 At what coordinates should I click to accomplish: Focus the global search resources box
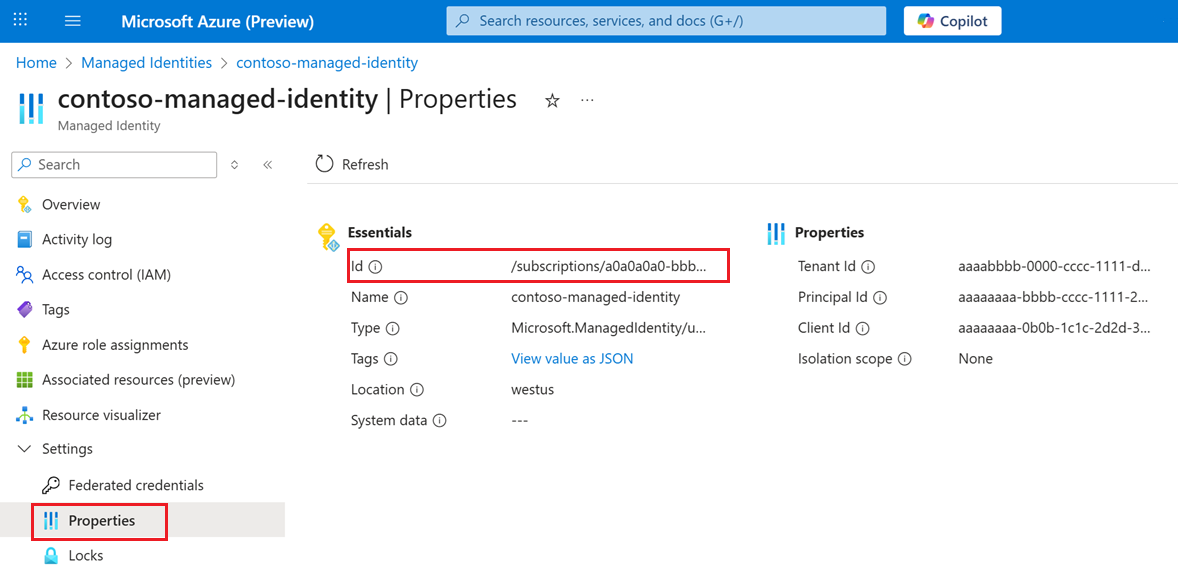point(665,21)
